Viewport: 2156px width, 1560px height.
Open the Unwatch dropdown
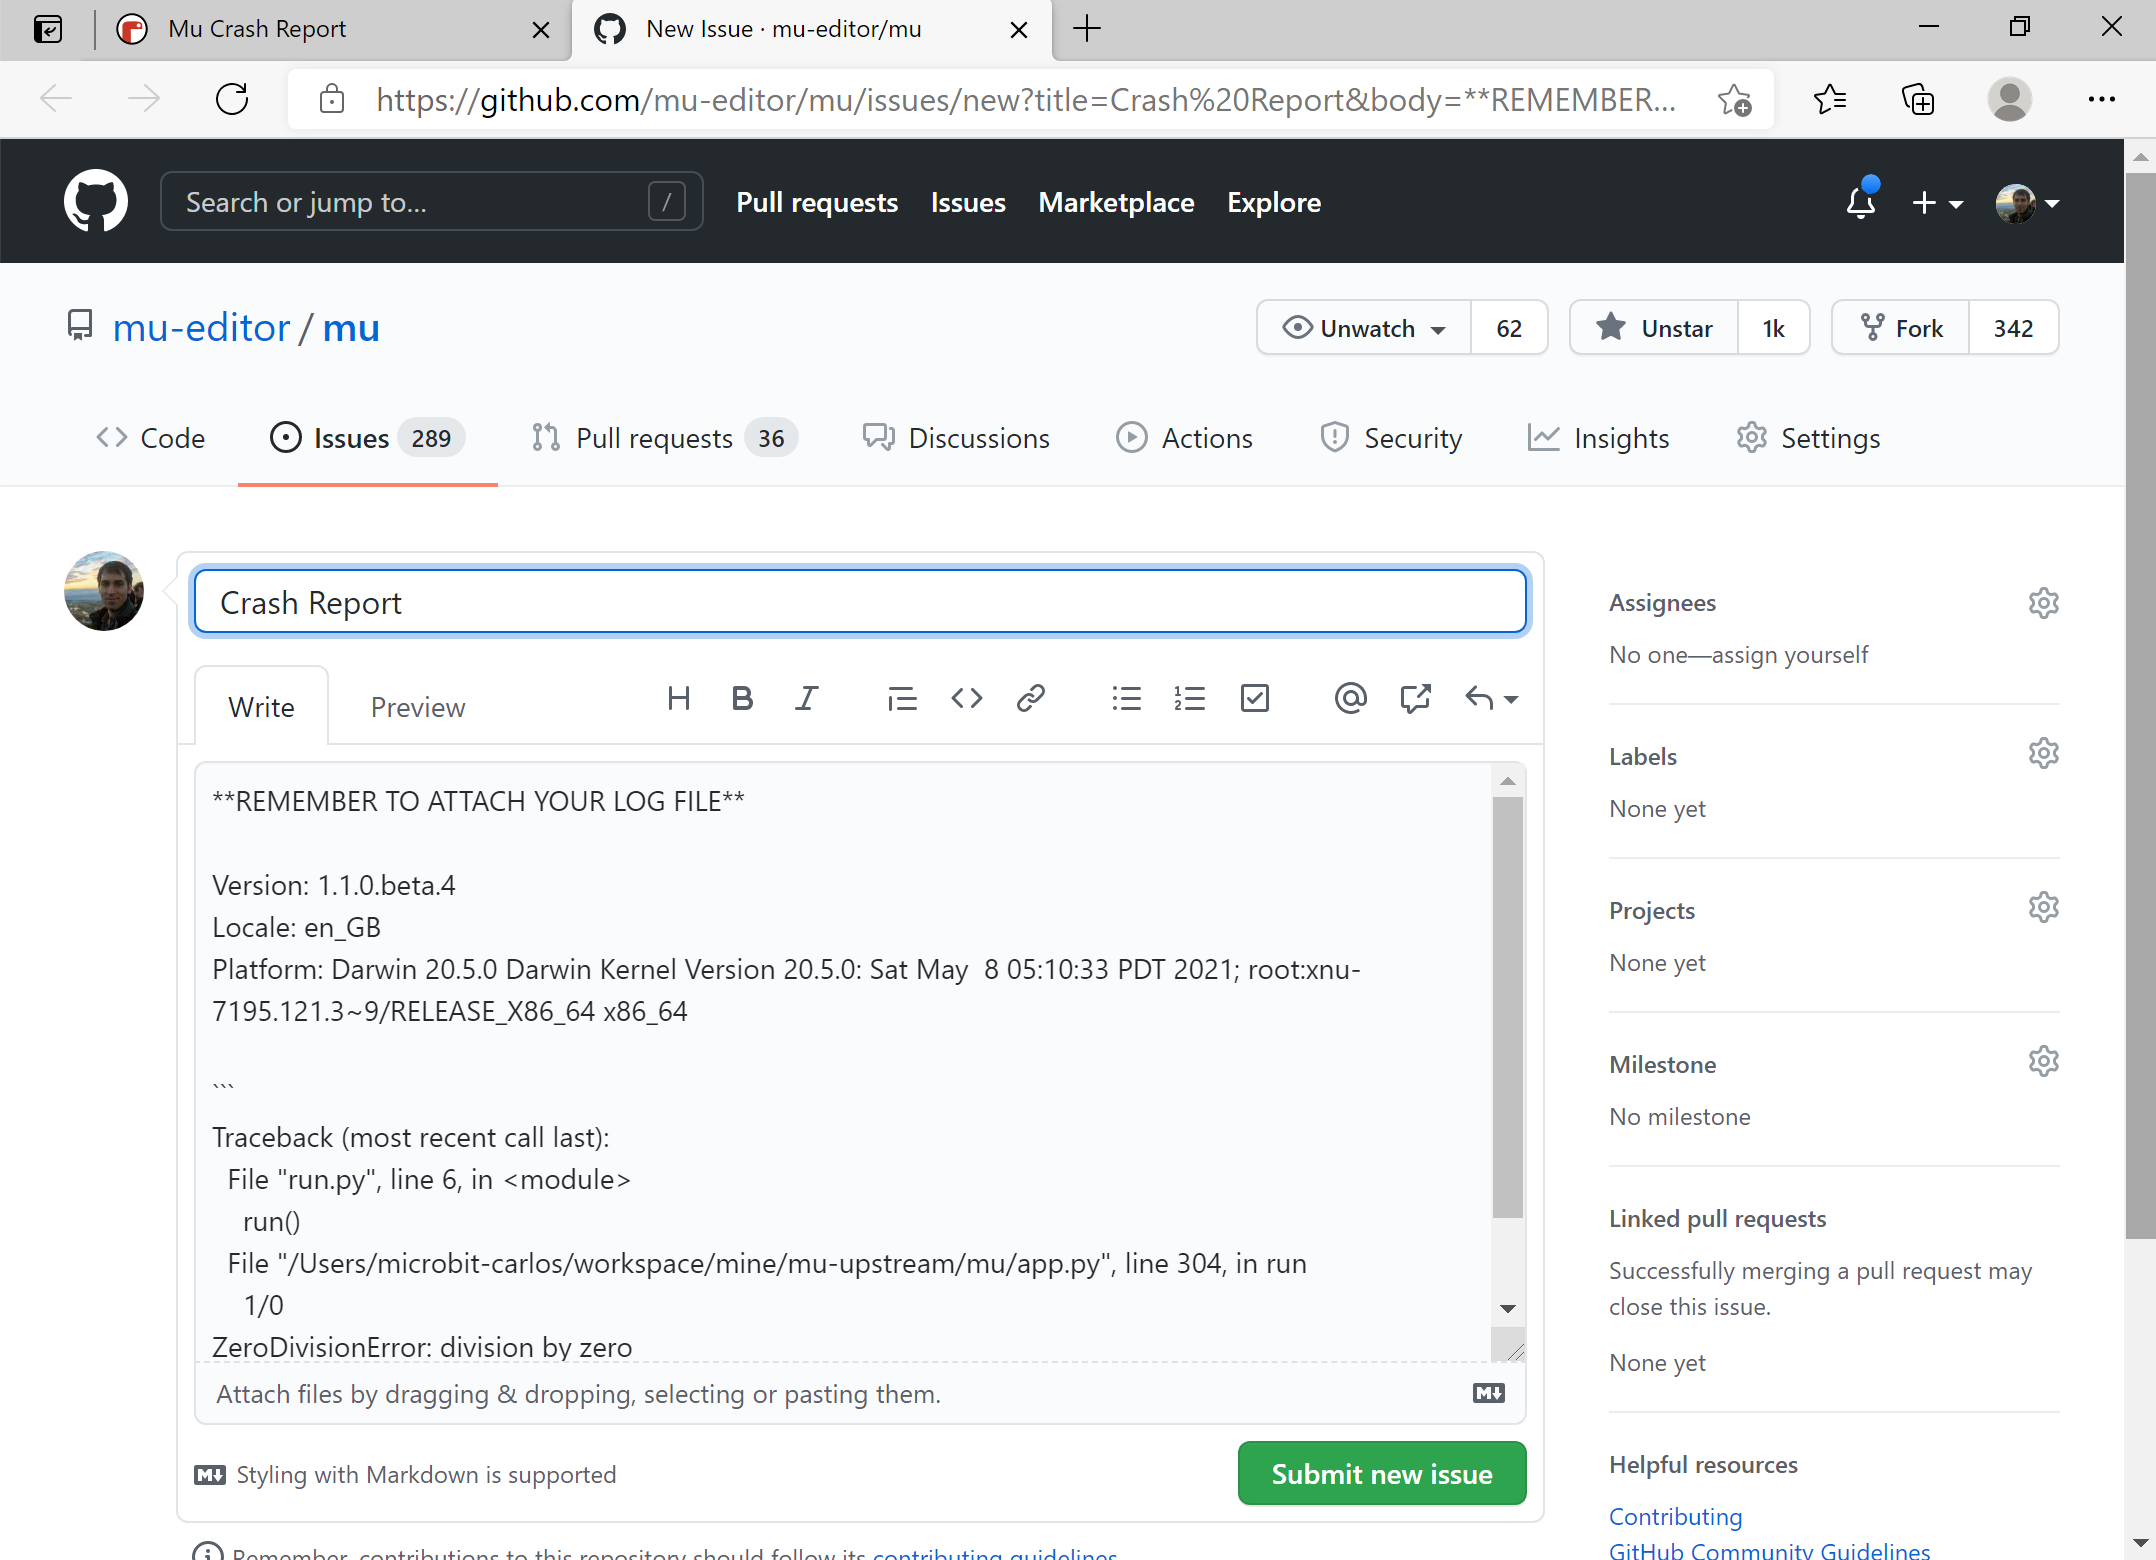click(1363, 327)
